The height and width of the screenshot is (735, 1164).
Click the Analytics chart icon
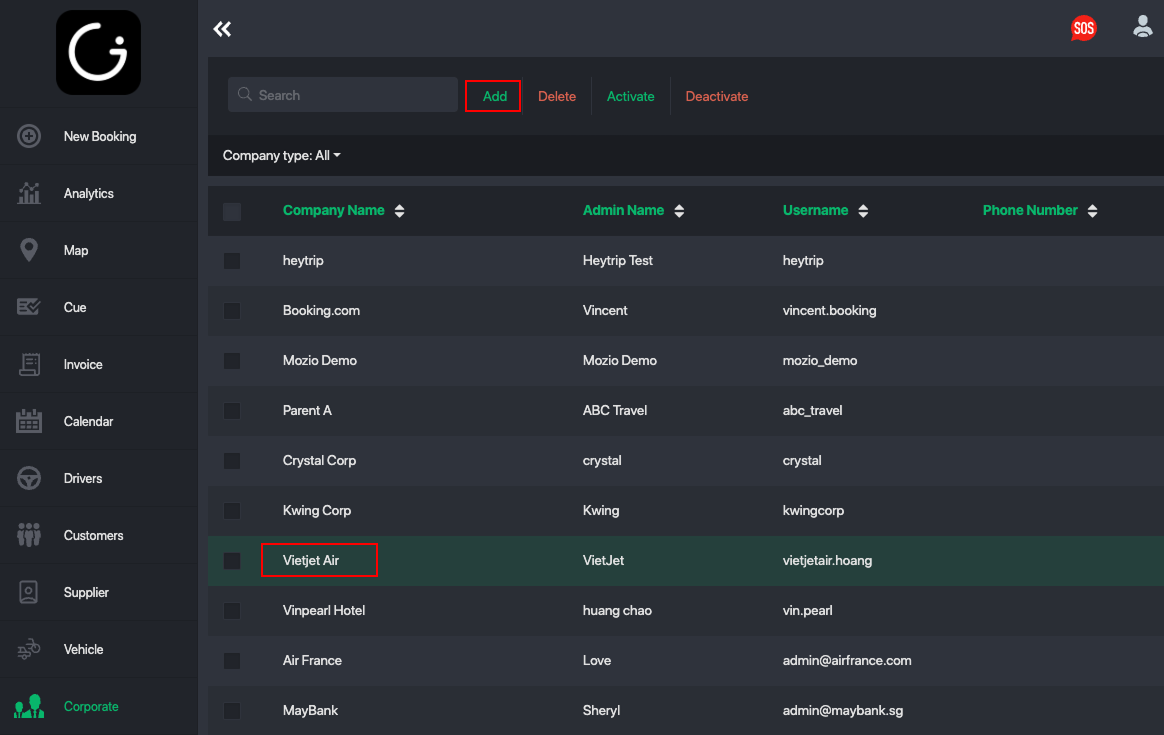(x=29, y=193)
